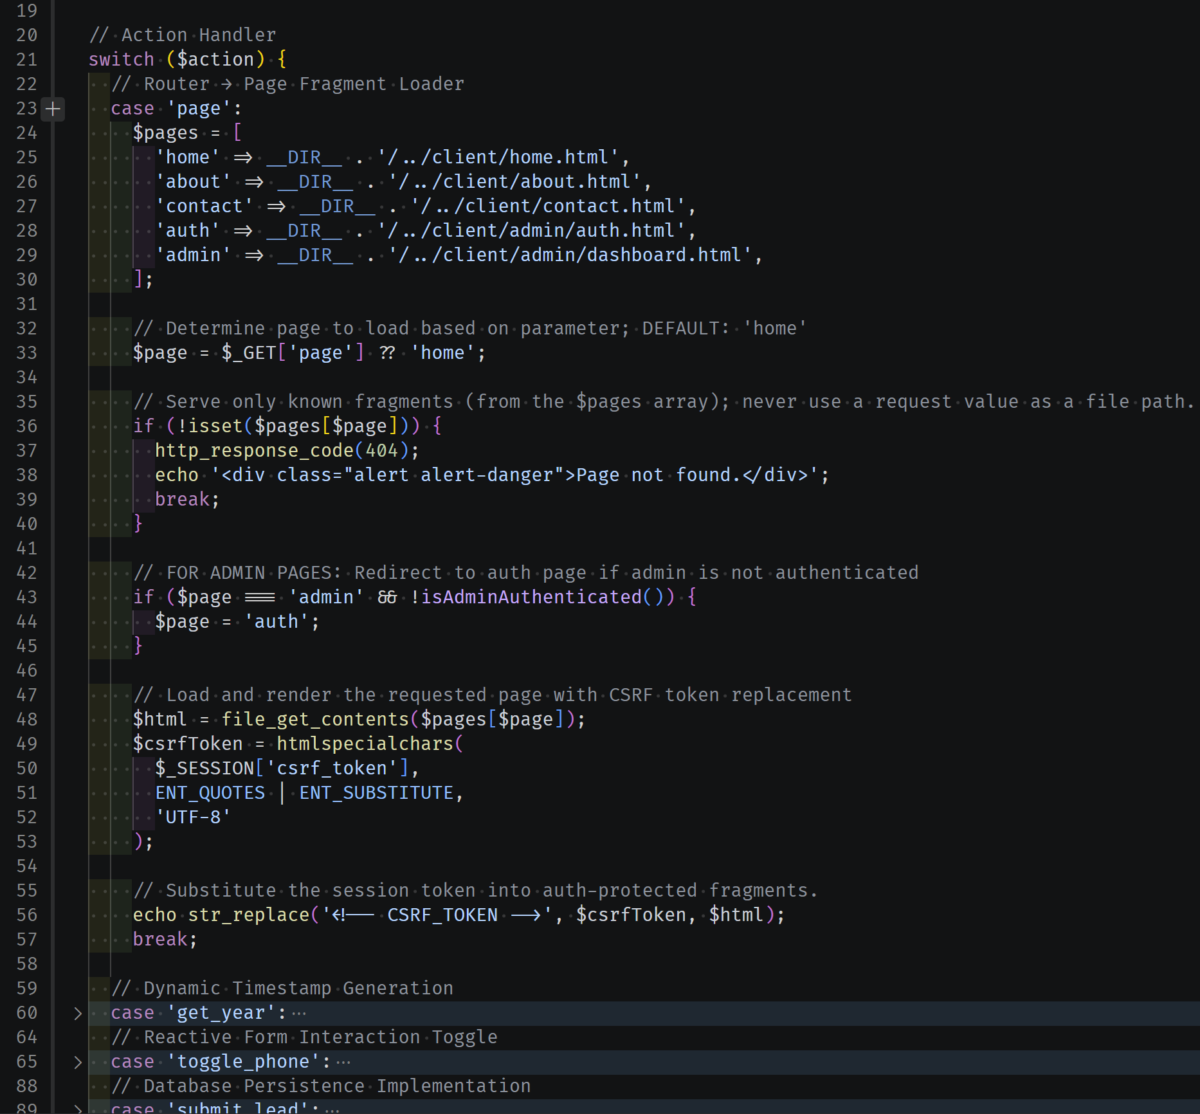Unfold via ellipsis after 'toggle_phone':

(343, 1062)
